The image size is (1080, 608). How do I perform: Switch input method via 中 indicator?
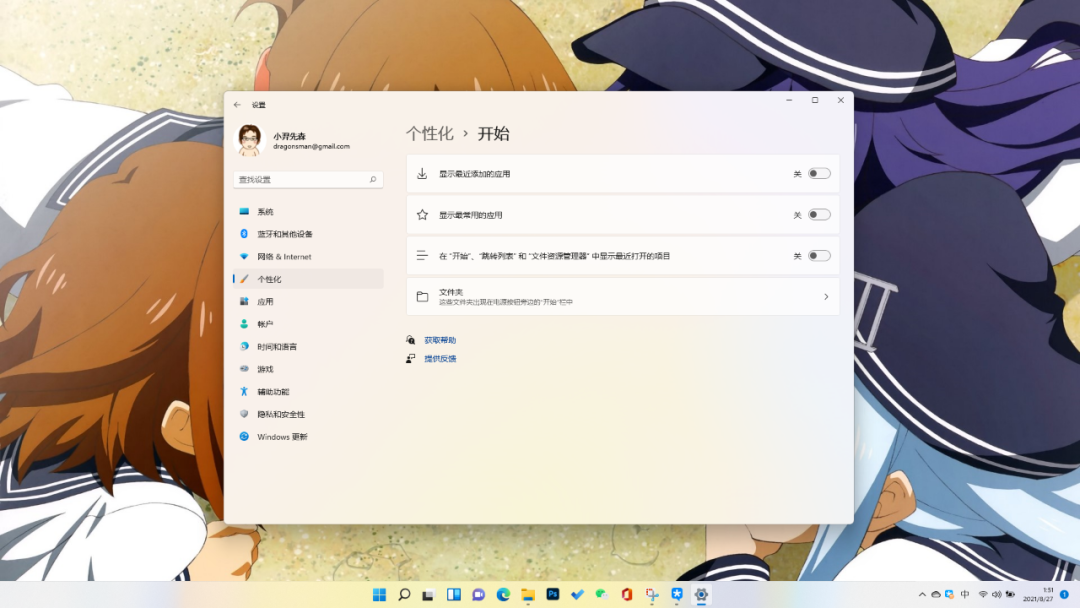tap(965, 594)
